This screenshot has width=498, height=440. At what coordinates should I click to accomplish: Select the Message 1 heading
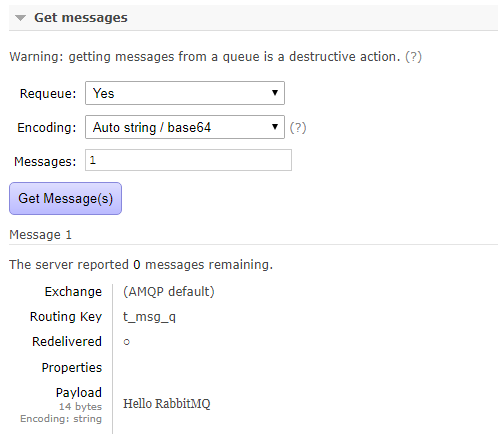click(40, 235)
